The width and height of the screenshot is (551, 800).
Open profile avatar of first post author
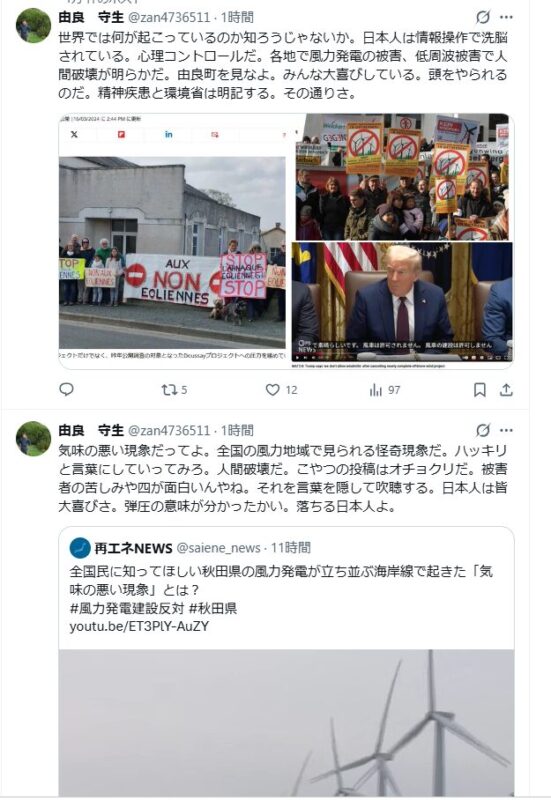click(x=34, y=26)
